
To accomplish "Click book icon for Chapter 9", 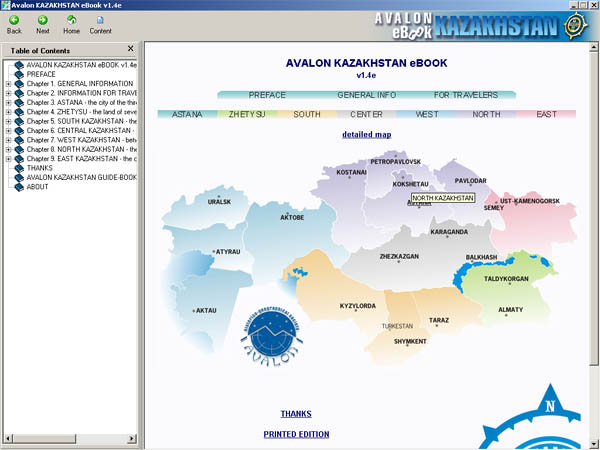I will point(19,159).
